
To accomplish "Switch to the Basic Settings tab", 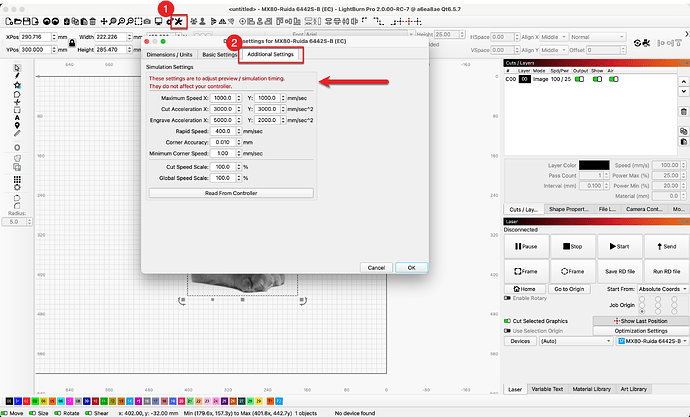I will click(x=219, y=55).
